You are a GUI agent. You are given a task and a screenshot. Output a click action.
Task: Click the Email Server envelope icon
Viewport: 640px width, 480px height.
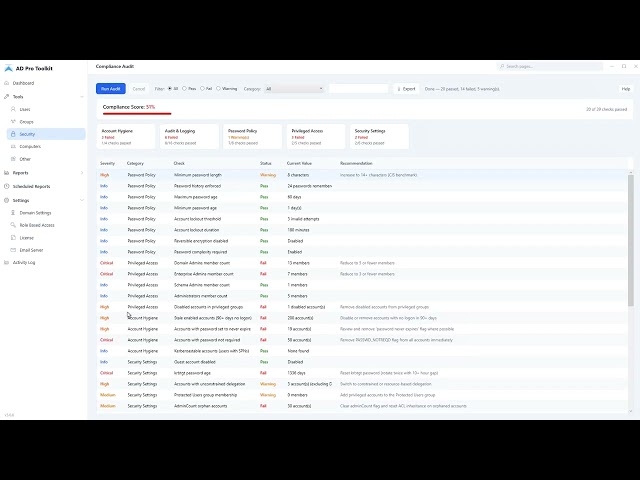point(13,250)
